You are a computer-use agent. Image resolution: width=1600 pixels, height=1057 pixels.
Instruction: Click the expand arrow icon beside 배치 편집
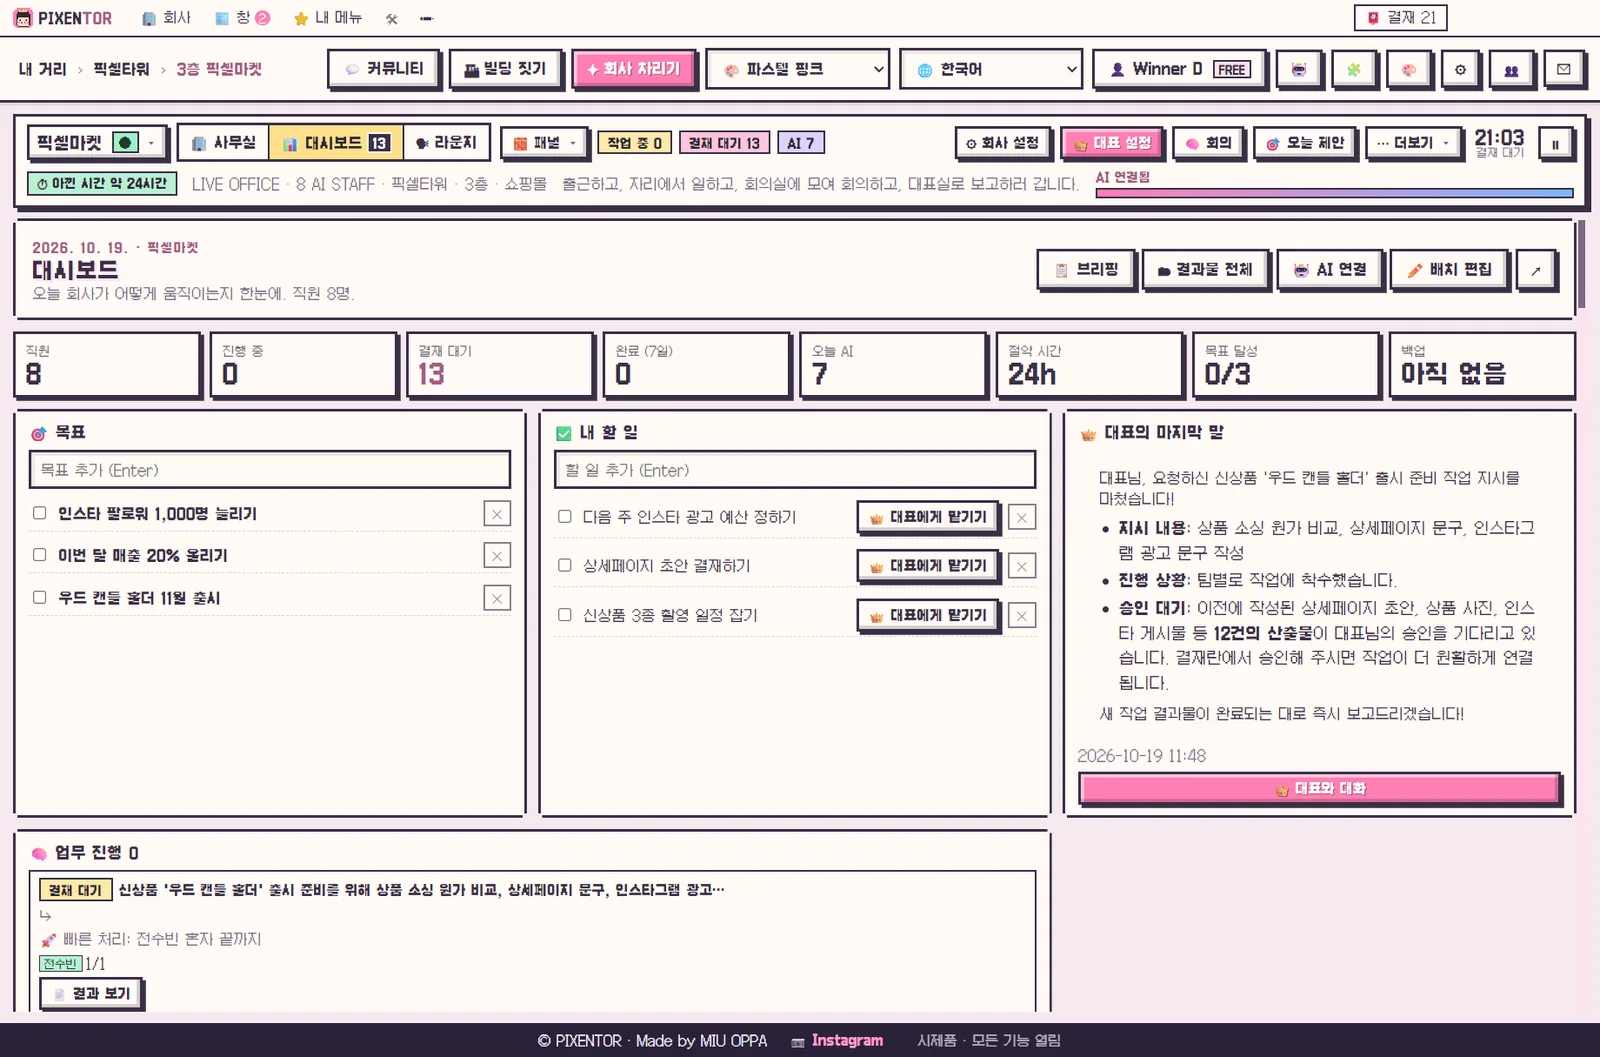point(1536,270)
